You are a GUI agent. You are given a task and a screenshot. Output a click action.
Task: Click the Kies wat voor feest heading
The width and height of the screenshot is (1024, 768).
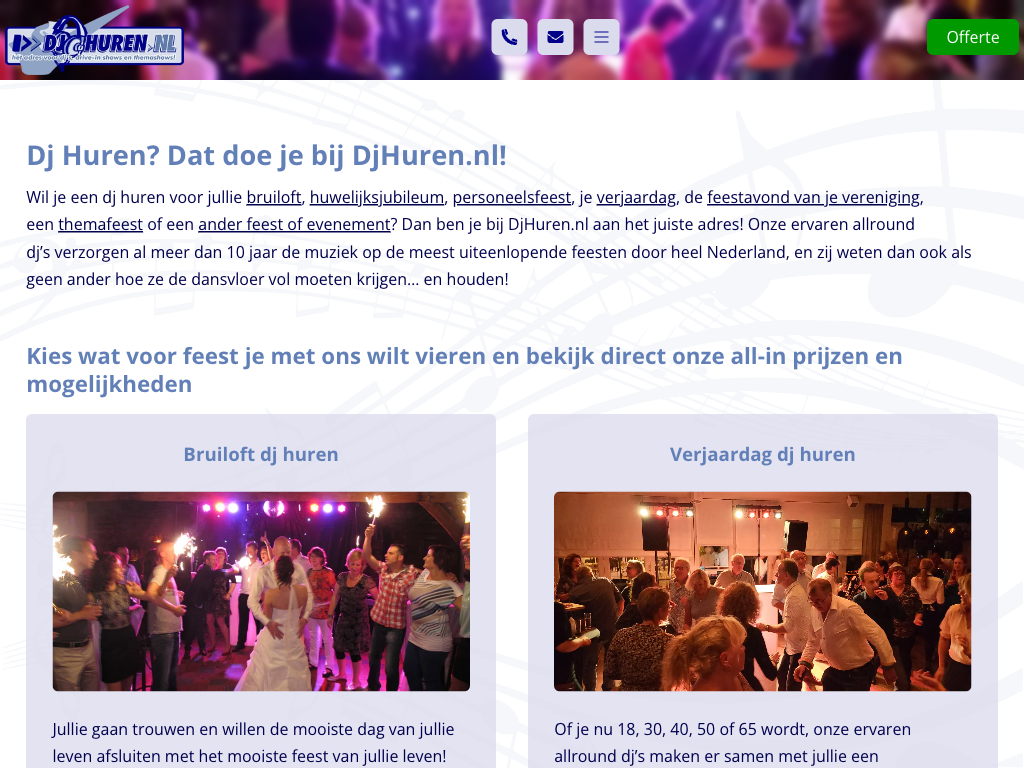464,370
